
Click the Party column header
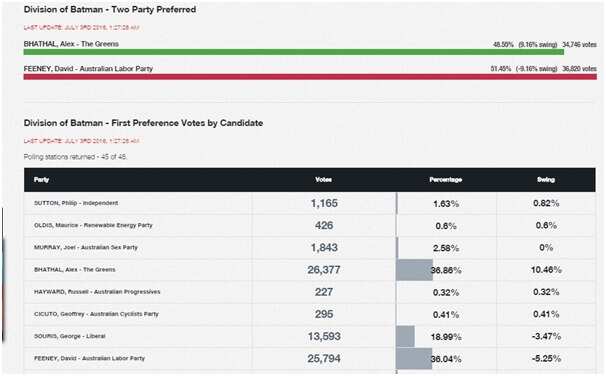[41, 180]
